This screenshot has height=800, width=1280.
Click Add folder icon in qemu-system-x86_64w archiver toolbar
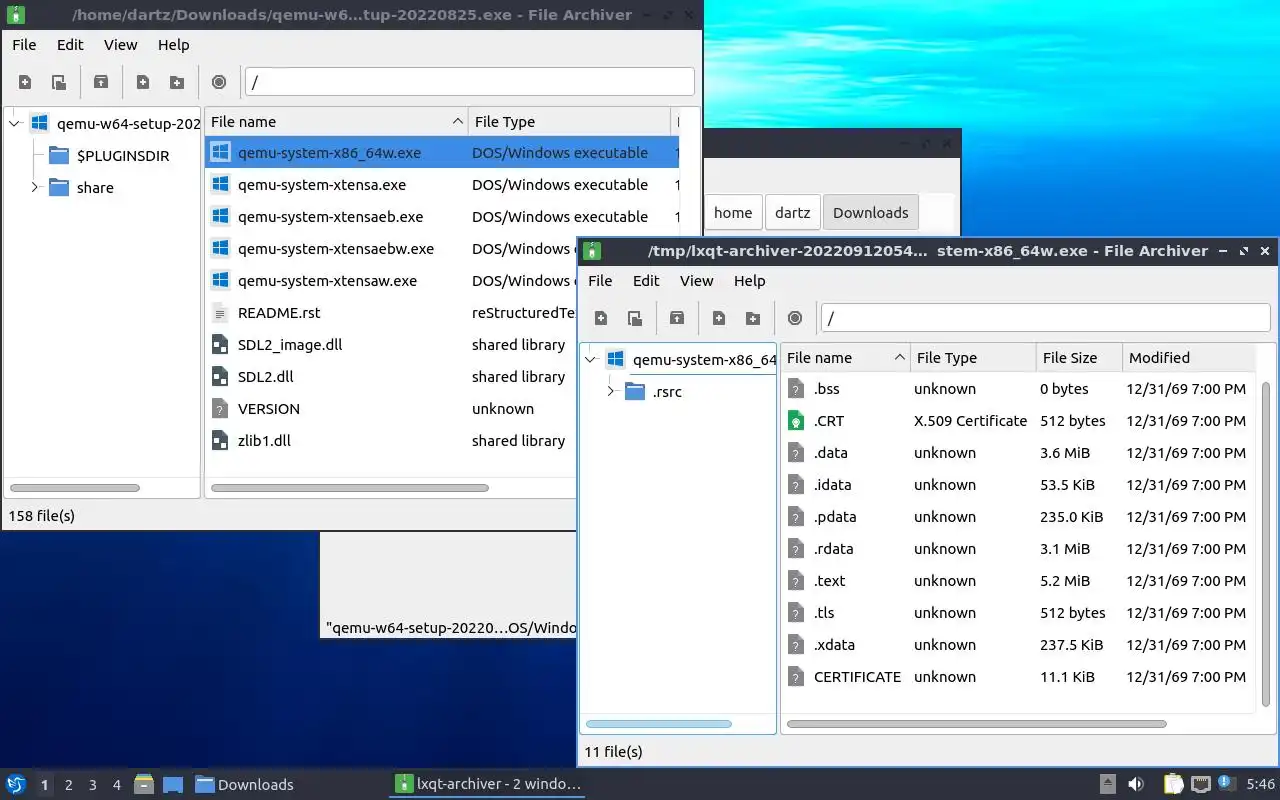tap(753, 318)
